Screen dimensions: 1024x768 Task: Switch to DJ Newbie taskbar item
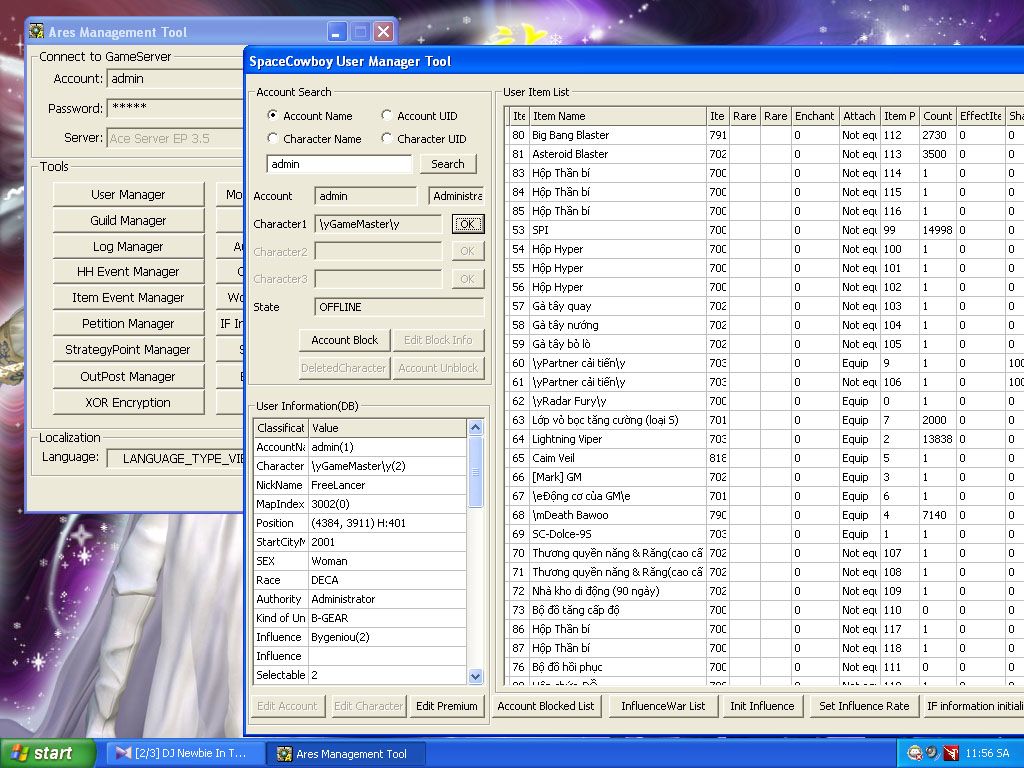(x=185, y=753)
